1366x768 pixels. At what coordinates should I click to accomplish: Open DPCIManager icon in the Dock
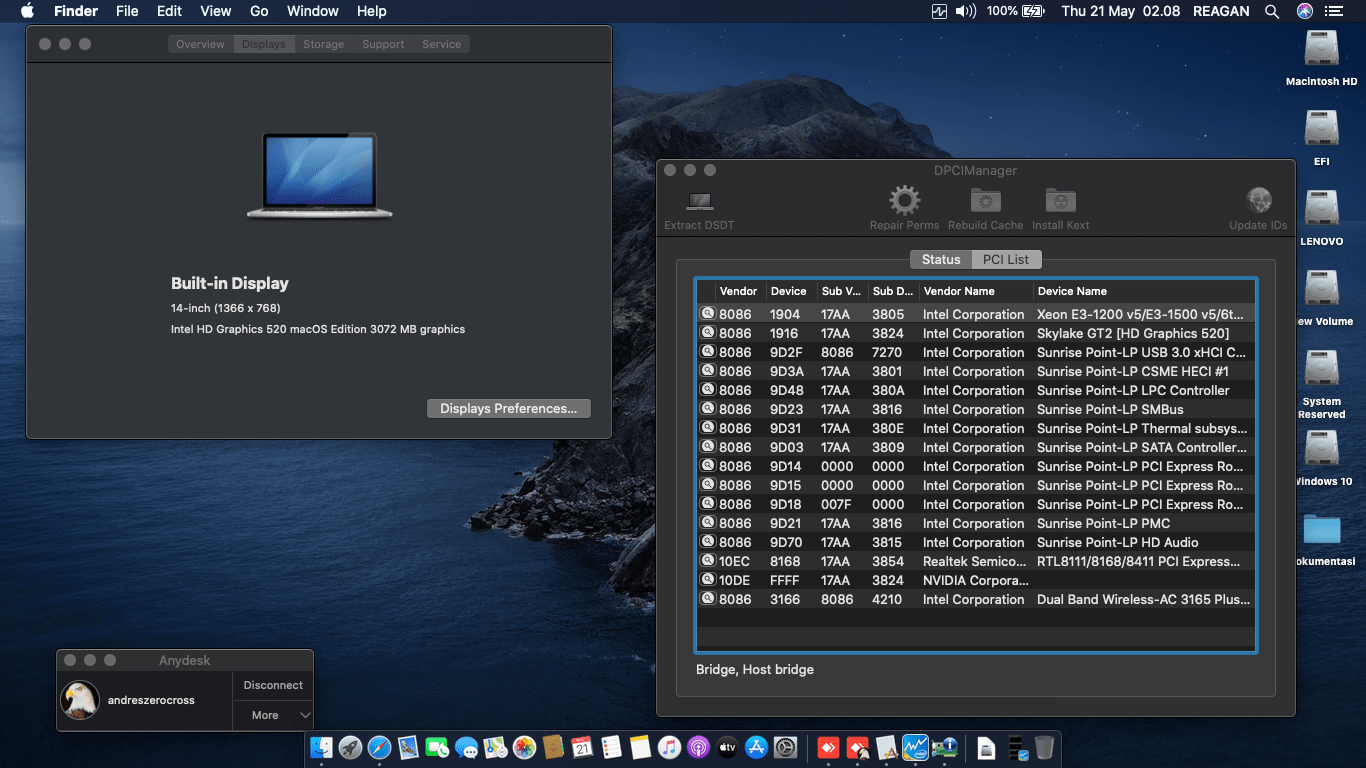tap(945, 747)
